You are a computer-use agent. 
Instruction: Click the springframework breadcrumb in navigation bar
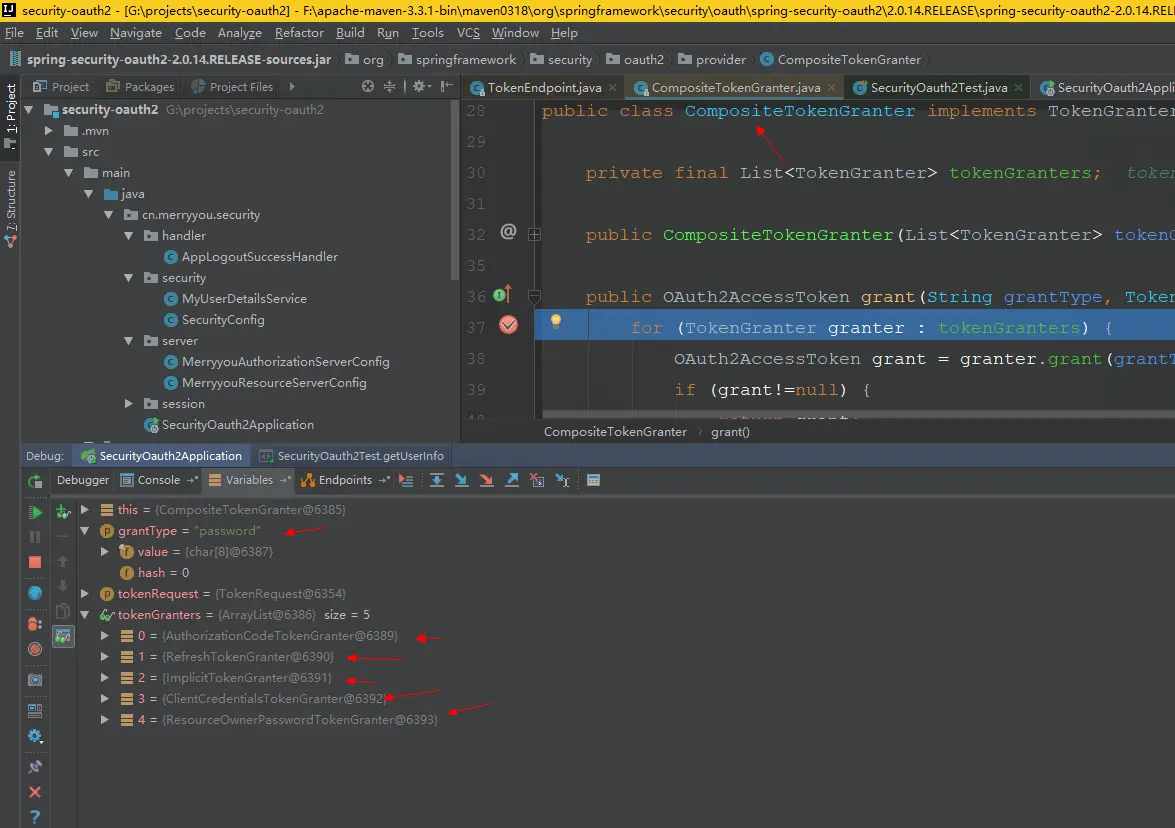[466, 60]
